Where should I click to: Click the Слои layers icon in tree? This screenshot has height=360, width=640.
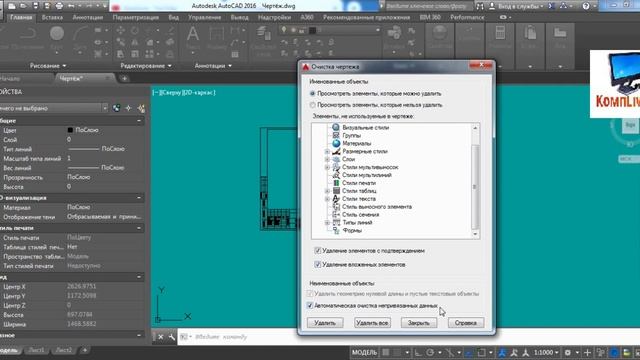click(336, 159)
